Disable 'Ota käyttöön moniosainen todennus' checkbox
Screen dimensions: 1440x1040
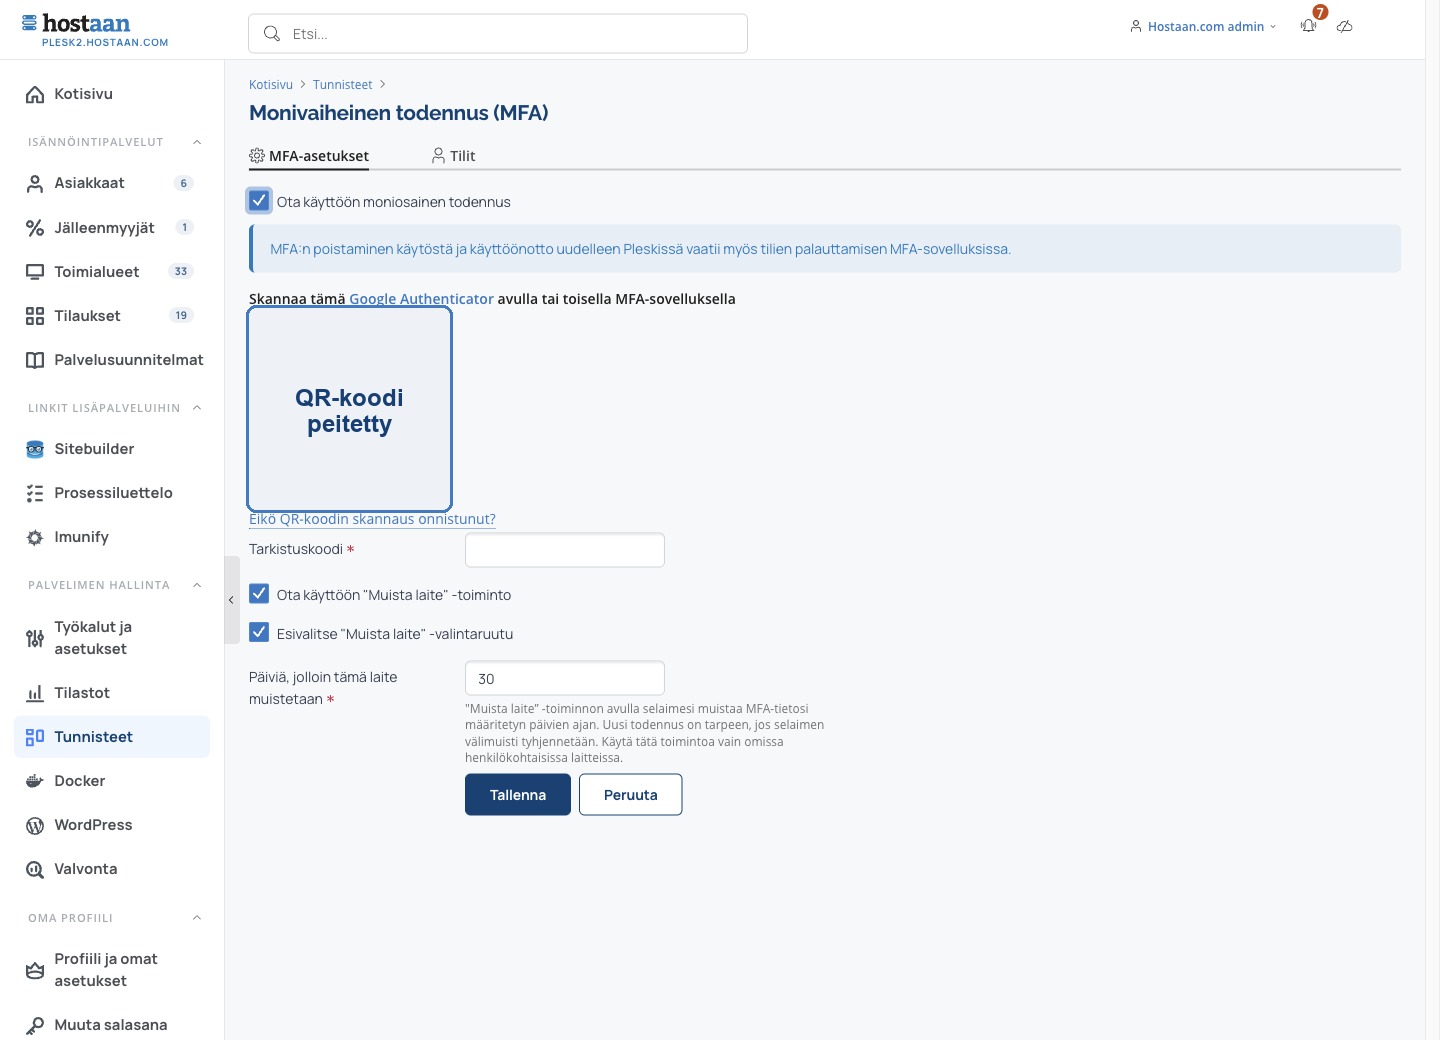[259, 200]
